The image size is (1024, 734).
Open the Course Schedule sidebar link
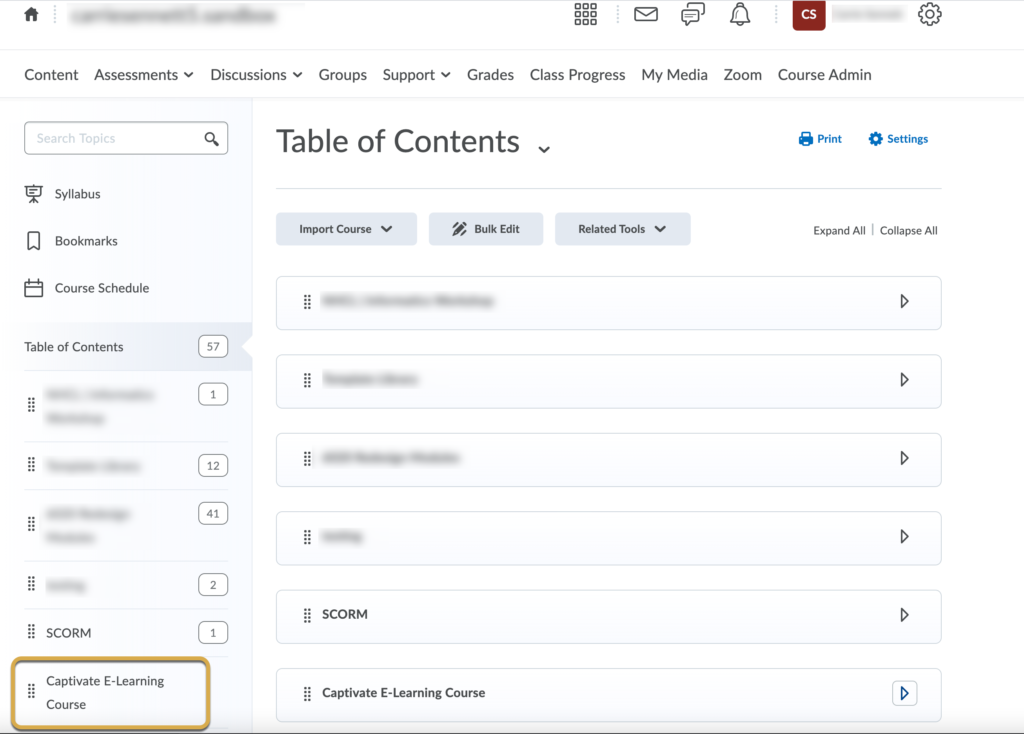(x=102, y=288)
